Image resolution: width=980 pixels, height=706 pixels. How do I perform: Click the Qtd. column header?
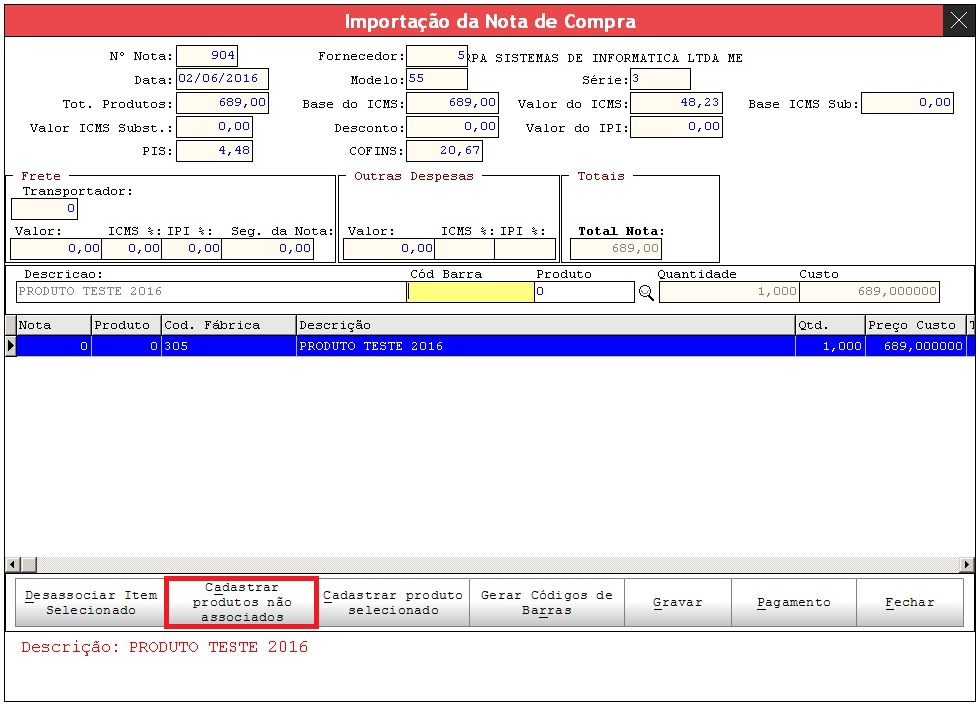point(831,326)
